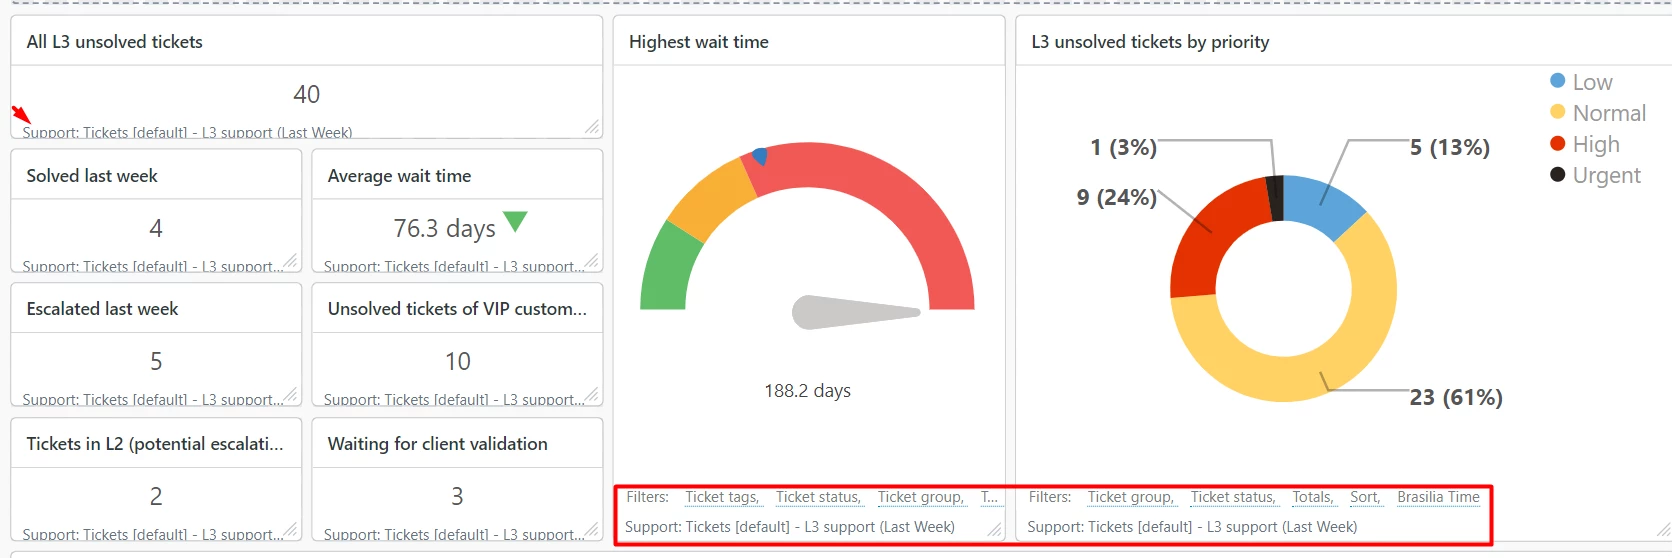1672x558 pixels.
Task: Click the Average wait time title
Action: pyautogui.click(x=399, y=176)
